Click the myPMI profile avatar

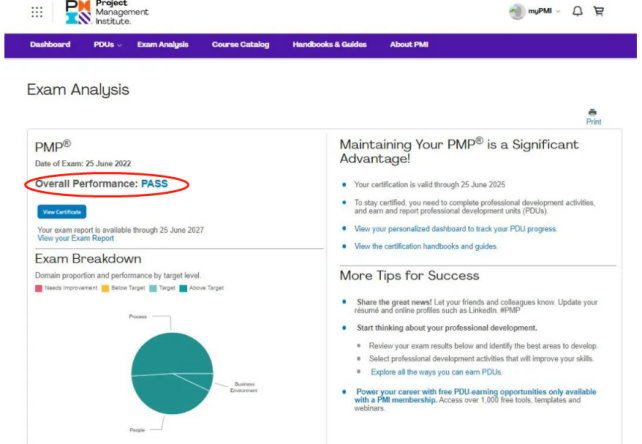(517, 11)
